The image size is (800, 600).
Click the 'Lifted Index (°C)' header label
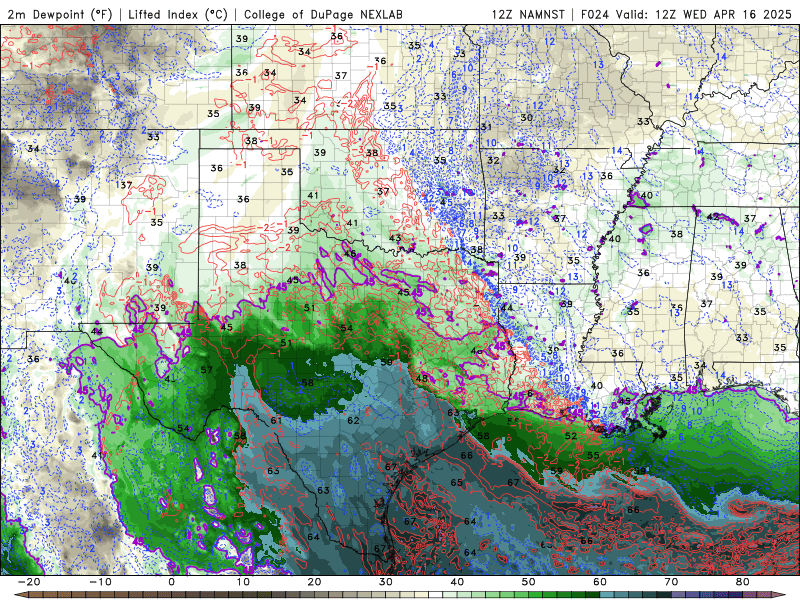pyautogui.click(x=178, y=14)
